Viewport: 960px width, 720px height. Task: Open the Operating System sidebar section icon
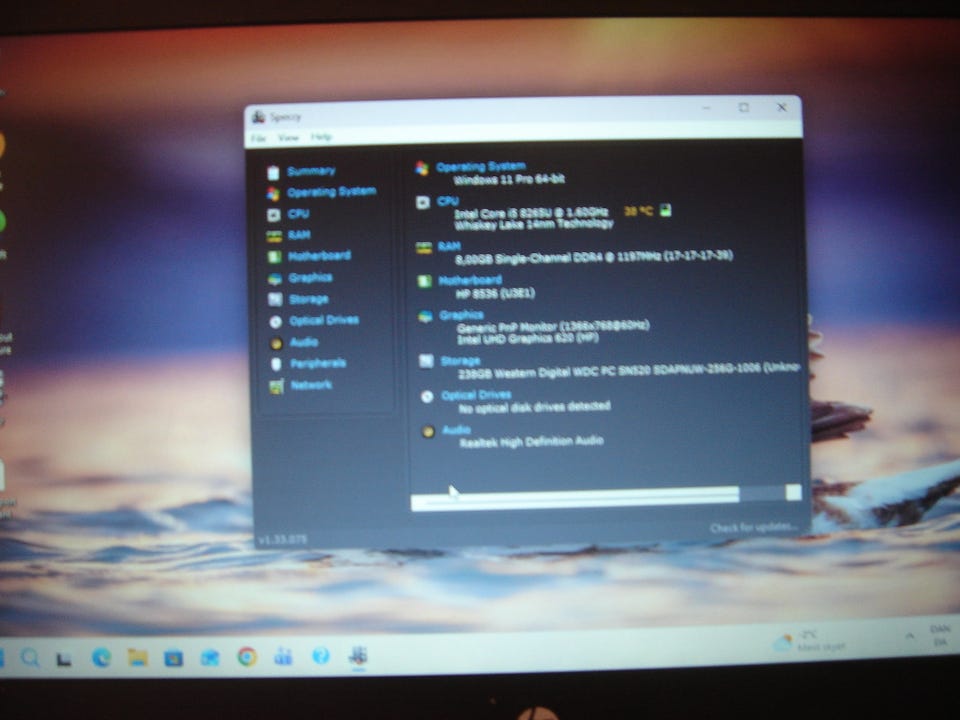tap(273, 194)
